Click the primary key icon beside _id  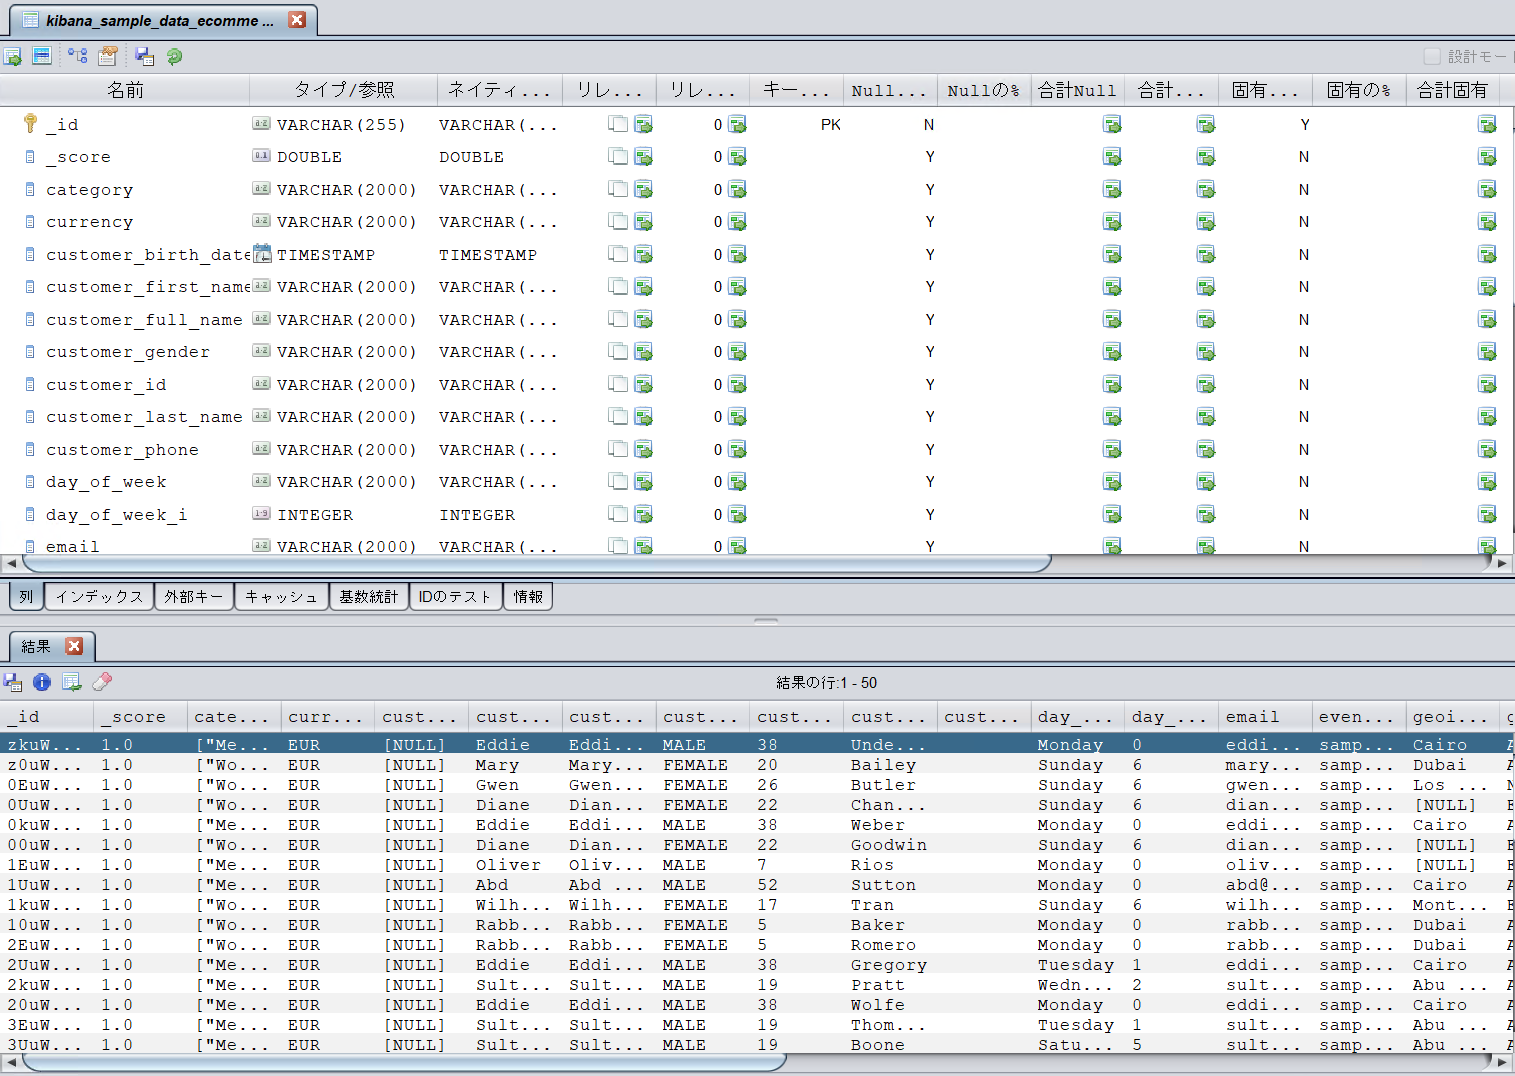(31, 124)
